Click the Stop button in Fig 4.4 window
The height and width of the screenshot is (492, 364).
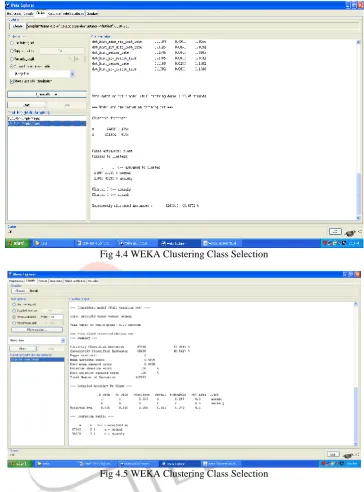pos(67,105)
